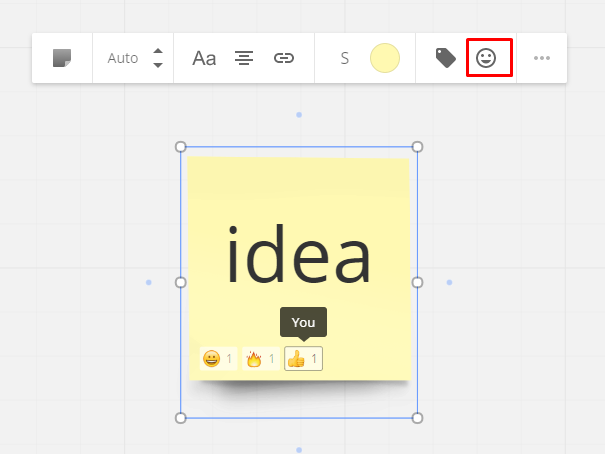Image resolution: width=605 pixels, height=454 pixels.
Task: Select the bottom-right resize handle
Action: 417,418
